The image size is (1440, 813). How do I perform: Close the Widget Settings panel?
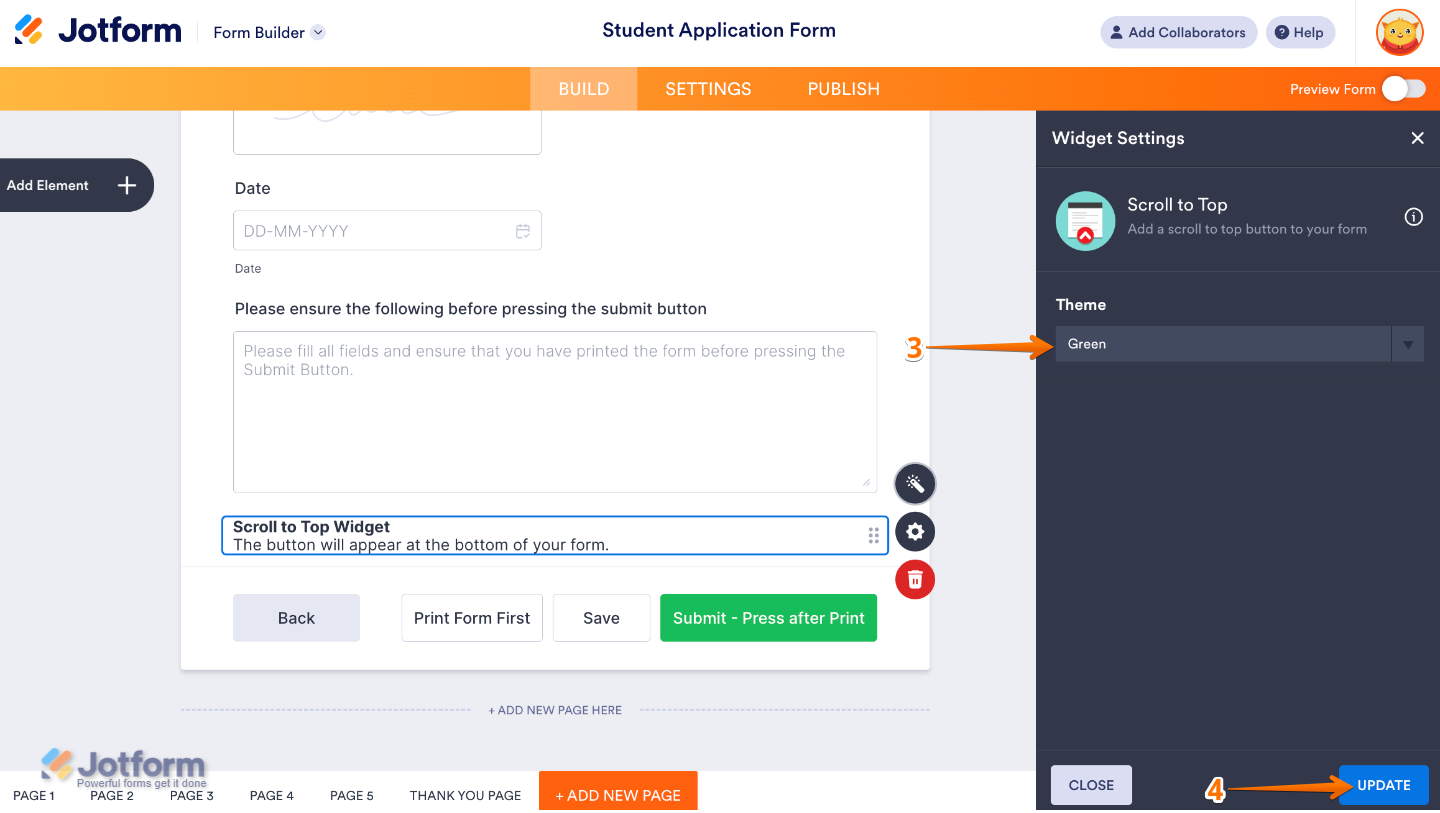coord(1417,138)
